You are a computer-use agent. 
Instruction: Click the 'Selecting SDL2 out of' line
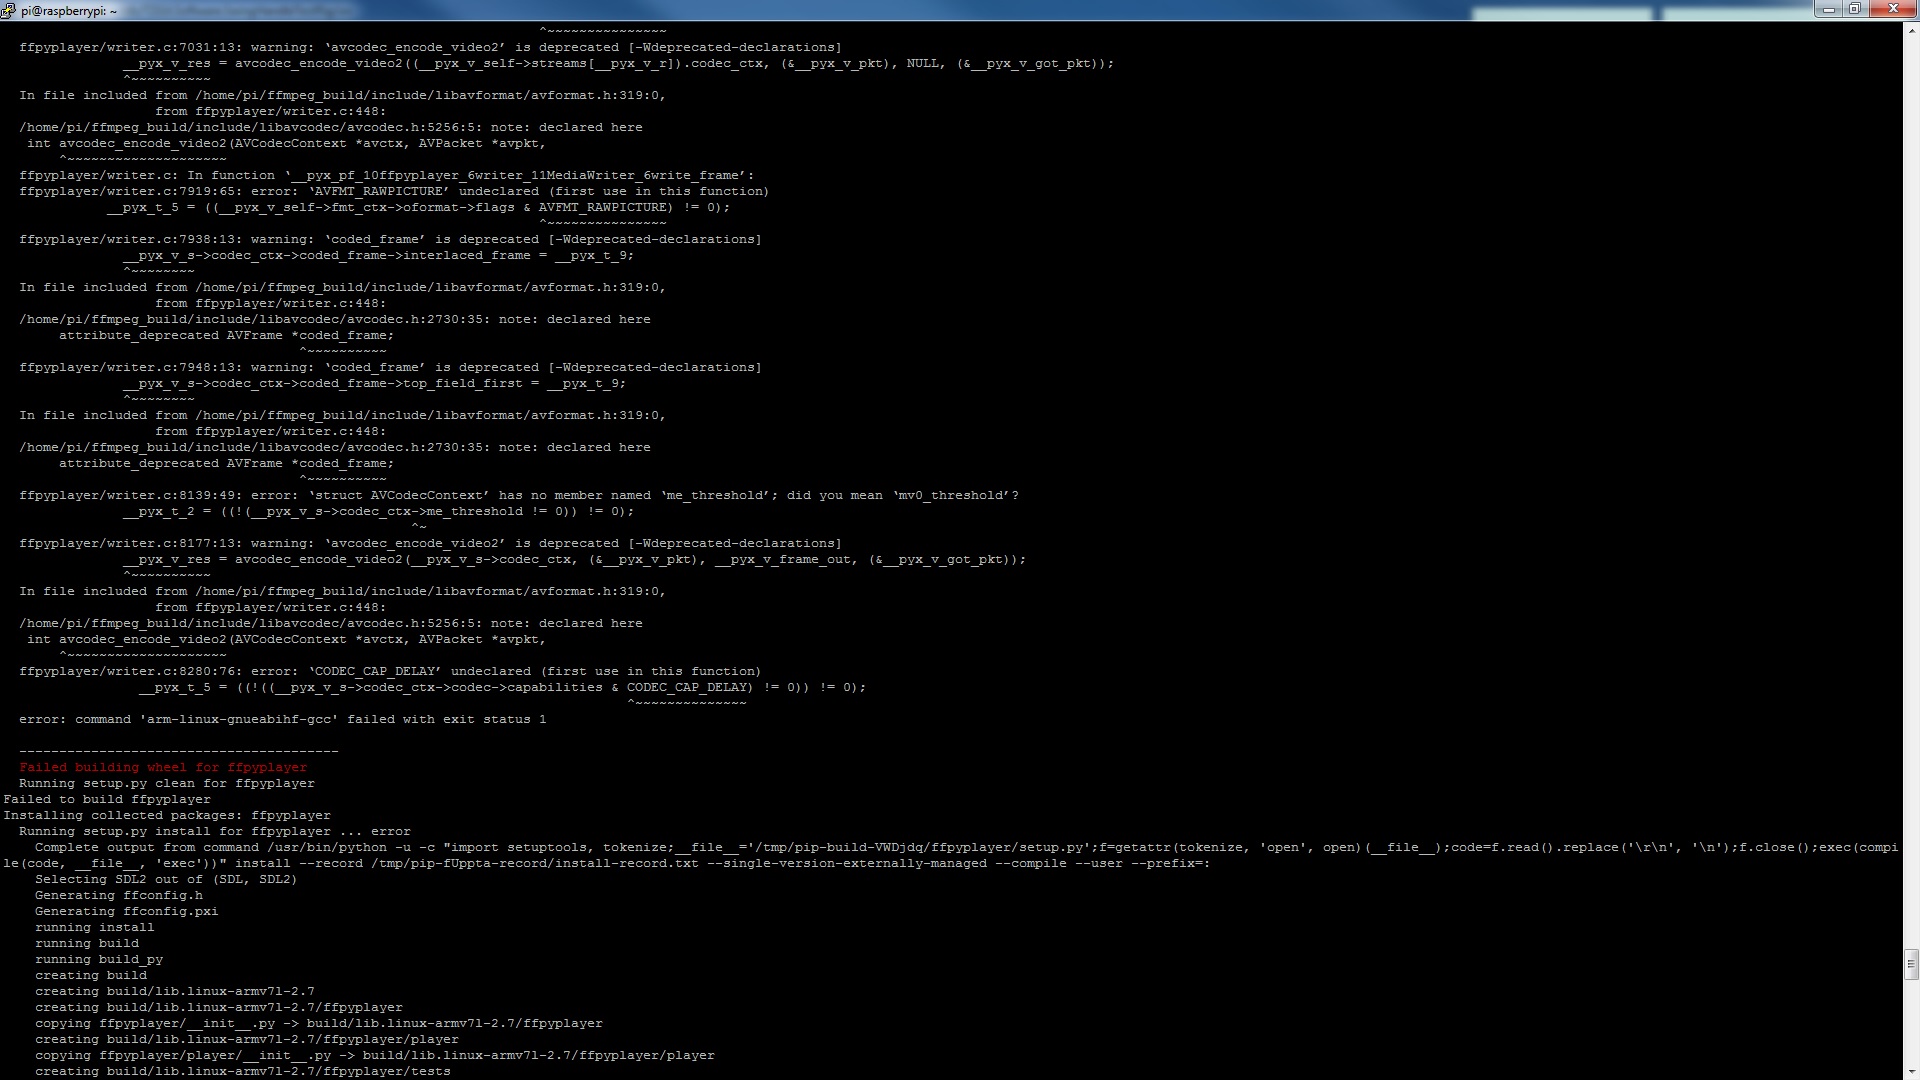tap(165, 879)
